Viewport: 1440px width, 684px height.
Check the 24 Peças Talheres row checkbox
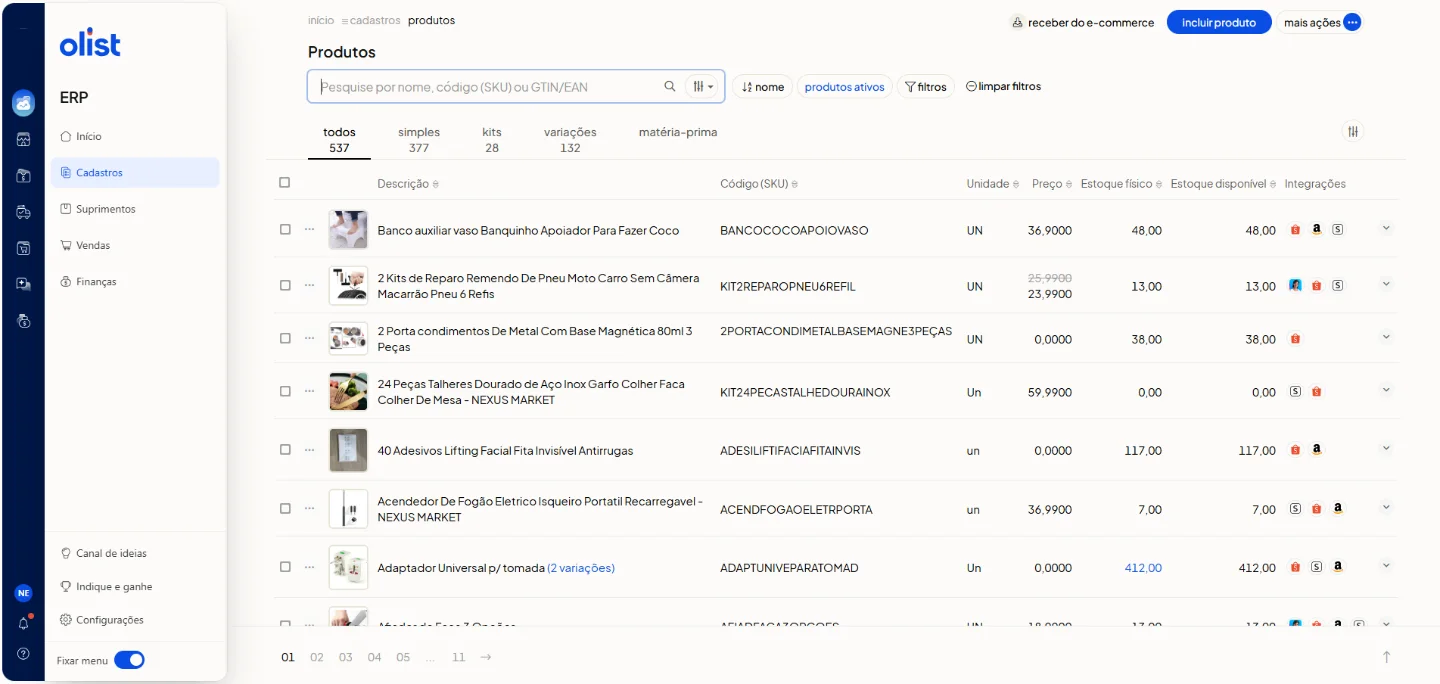[285, 391]
